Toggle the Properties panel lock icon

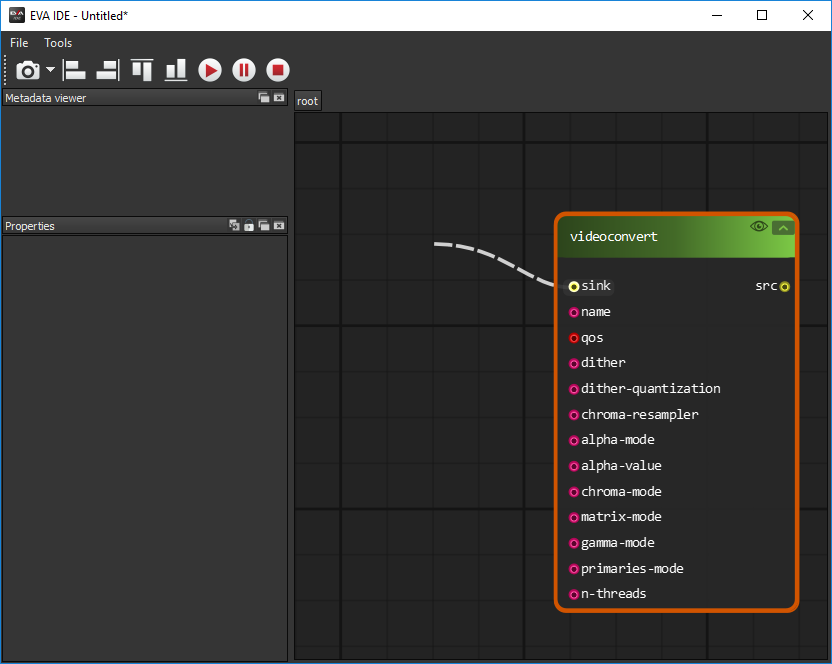click(x=249, y=226)
